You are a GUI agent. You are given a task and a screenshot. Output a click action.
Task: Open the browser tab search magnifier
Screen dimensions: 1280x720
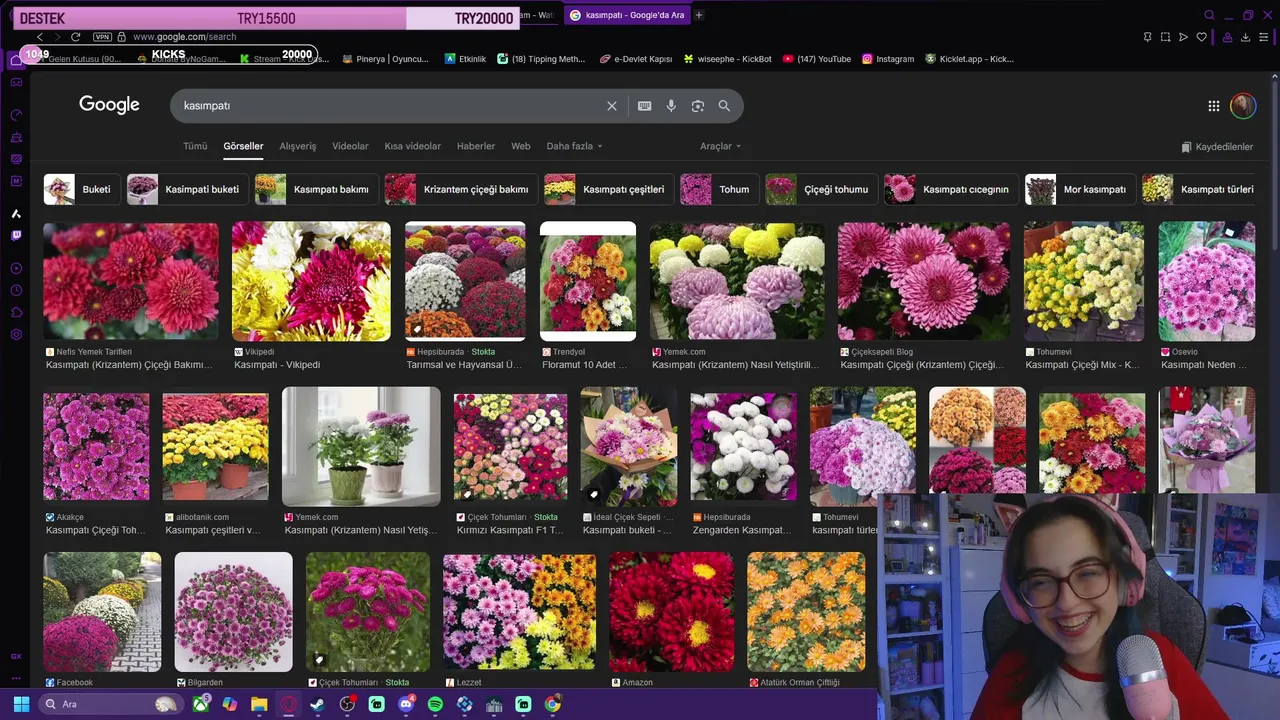click(1209, 15)
